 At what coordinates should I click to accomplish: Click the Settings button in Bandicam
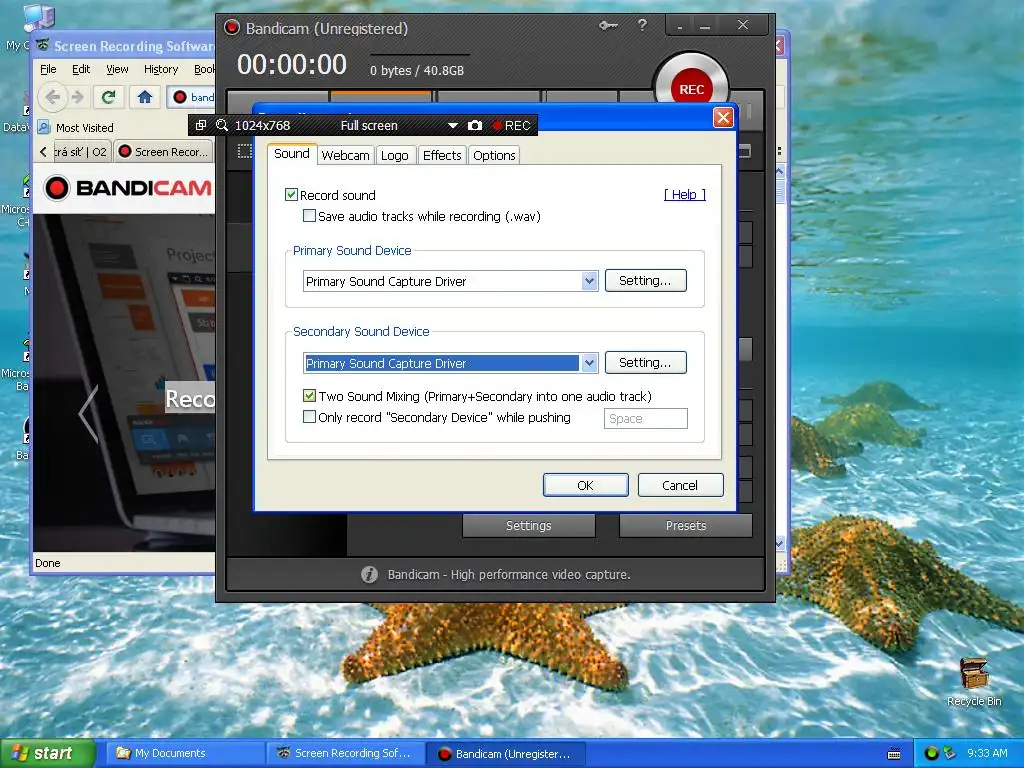point(529,526)
